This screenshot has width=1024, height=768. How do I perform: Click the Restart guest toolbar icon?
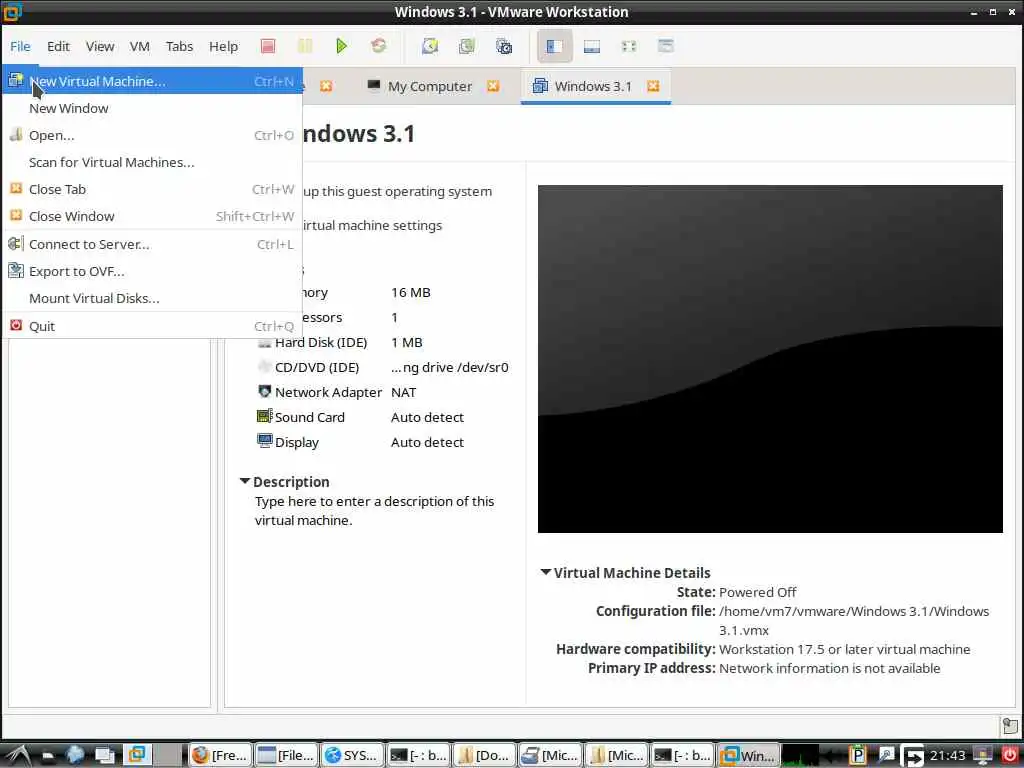(378, 46)
